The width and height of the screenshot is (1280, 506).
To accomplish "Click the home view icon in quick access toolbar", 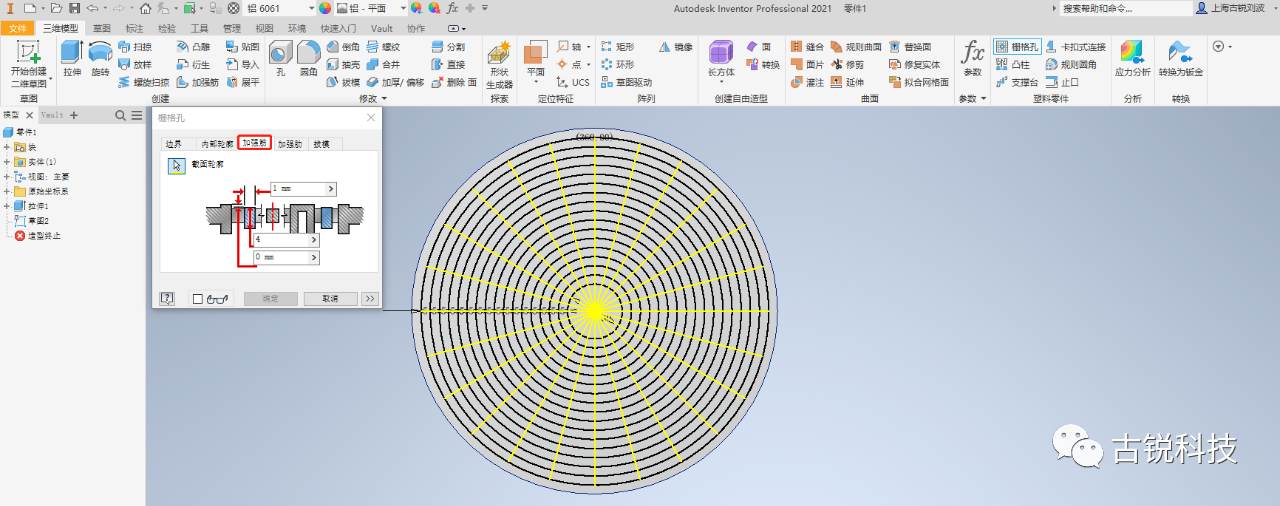I will (145, 8).
